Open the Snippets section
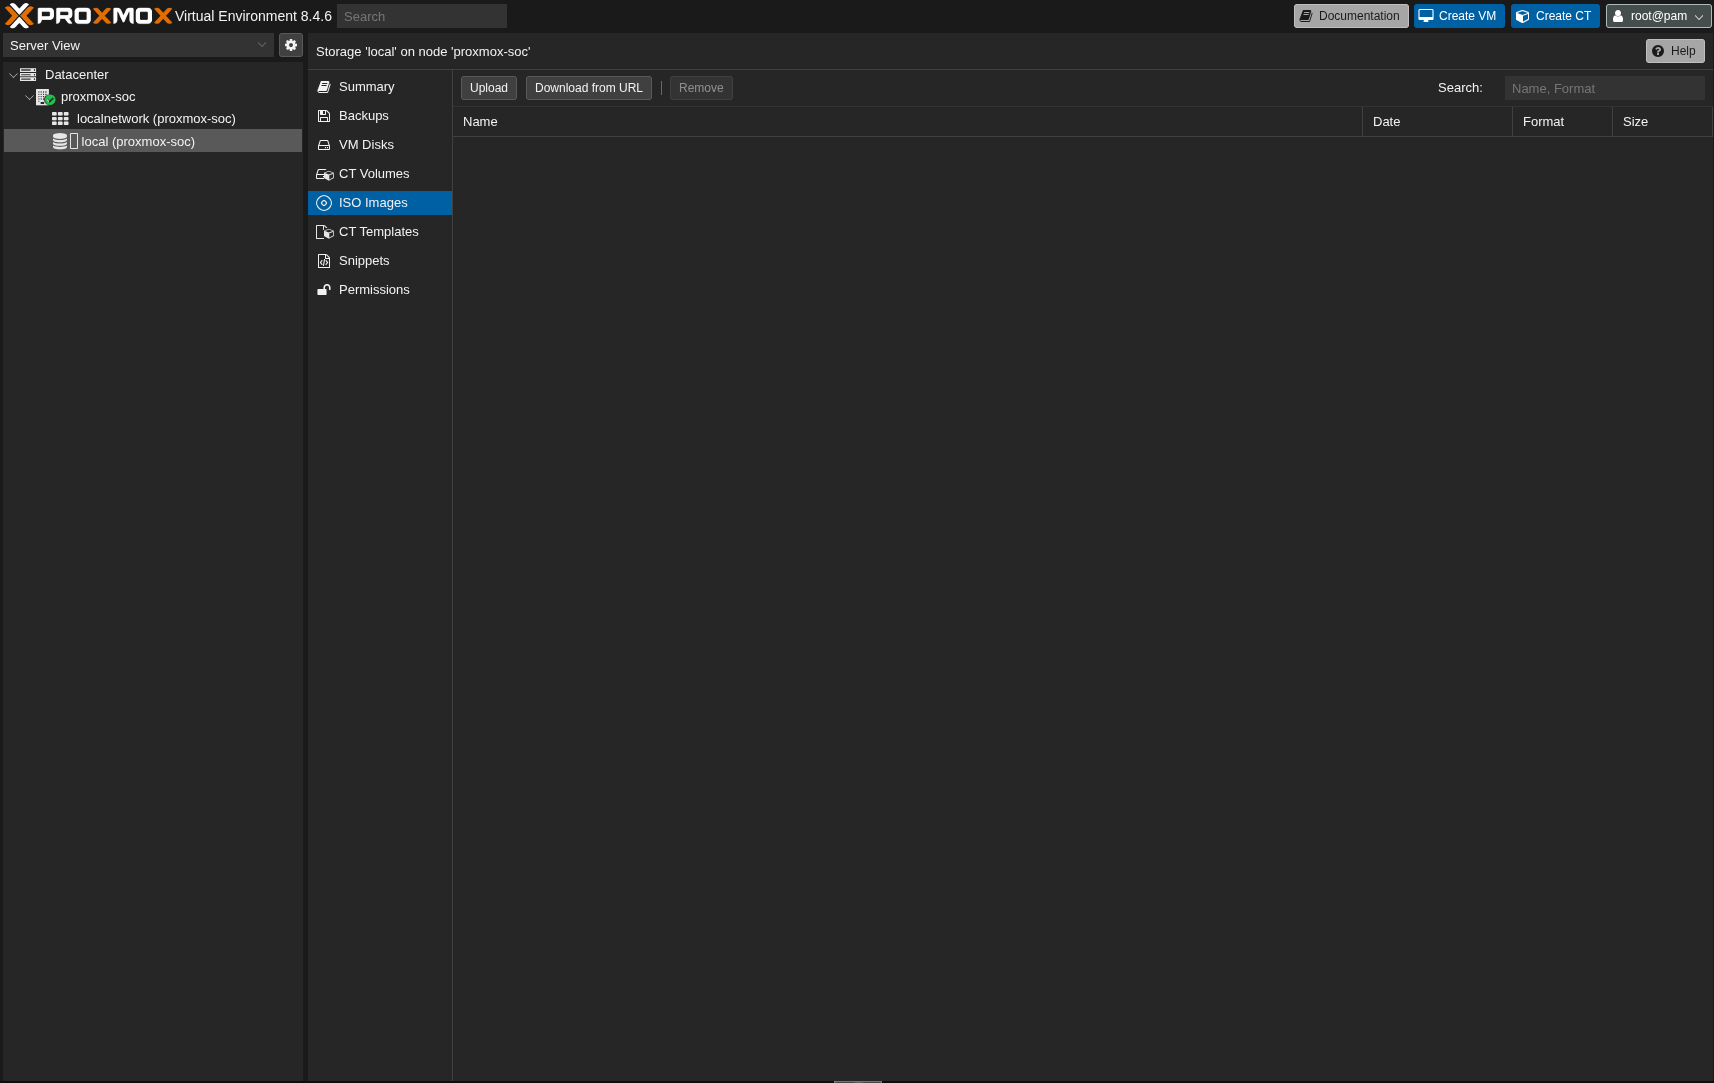 [x=364, y=261]
